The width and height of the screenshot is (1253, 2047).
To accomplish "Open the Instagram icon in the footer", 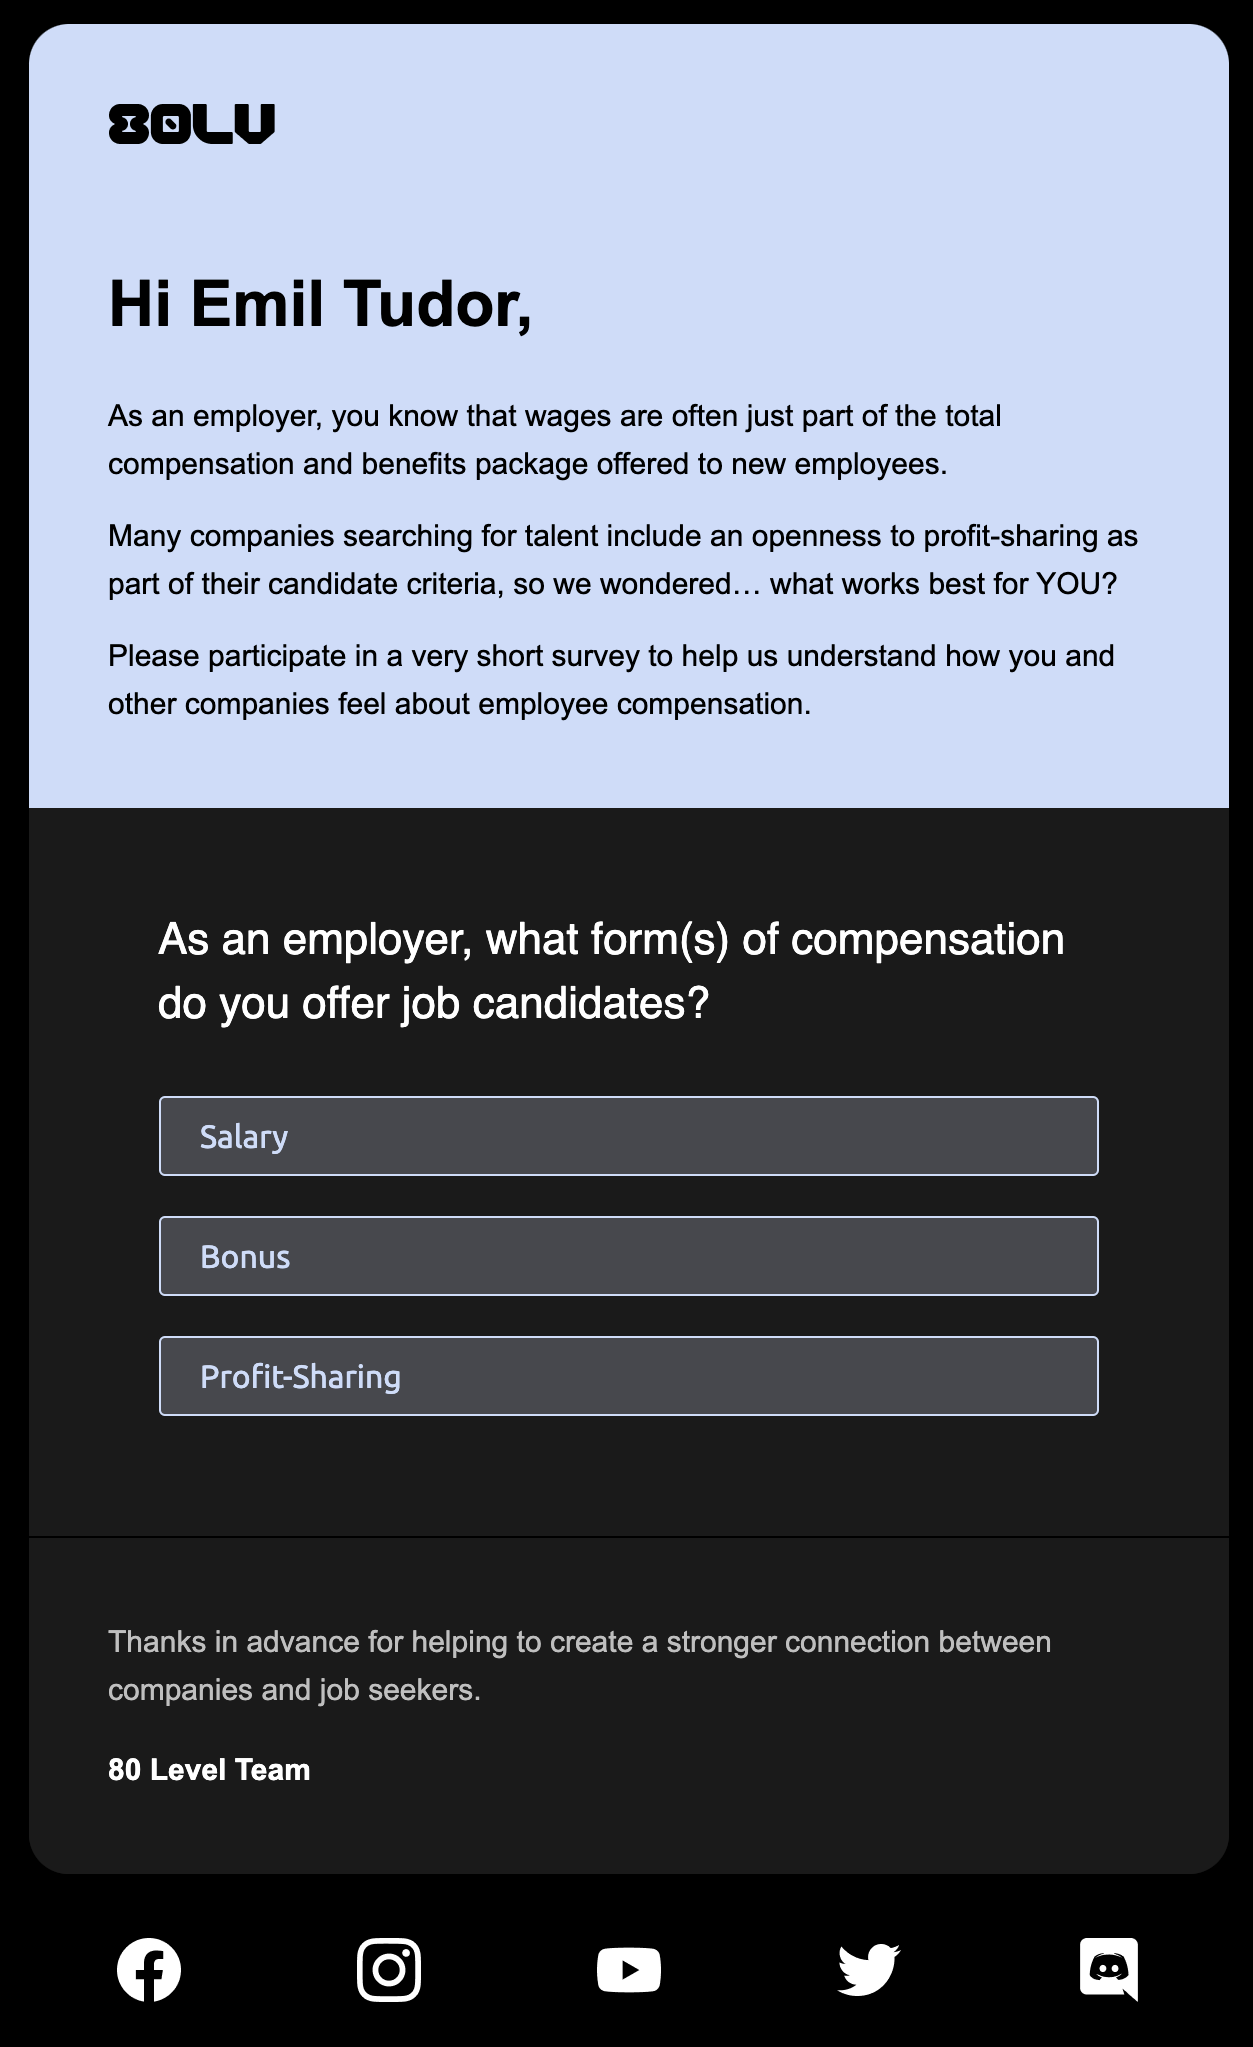I will (389, 1970).
